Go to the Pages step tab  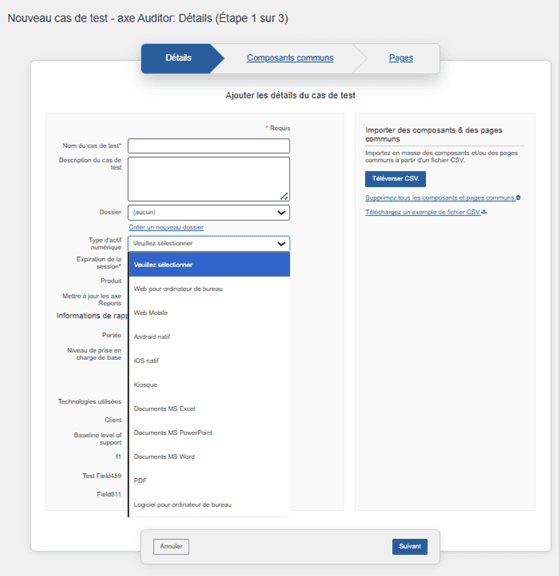[x=401, y=58]
